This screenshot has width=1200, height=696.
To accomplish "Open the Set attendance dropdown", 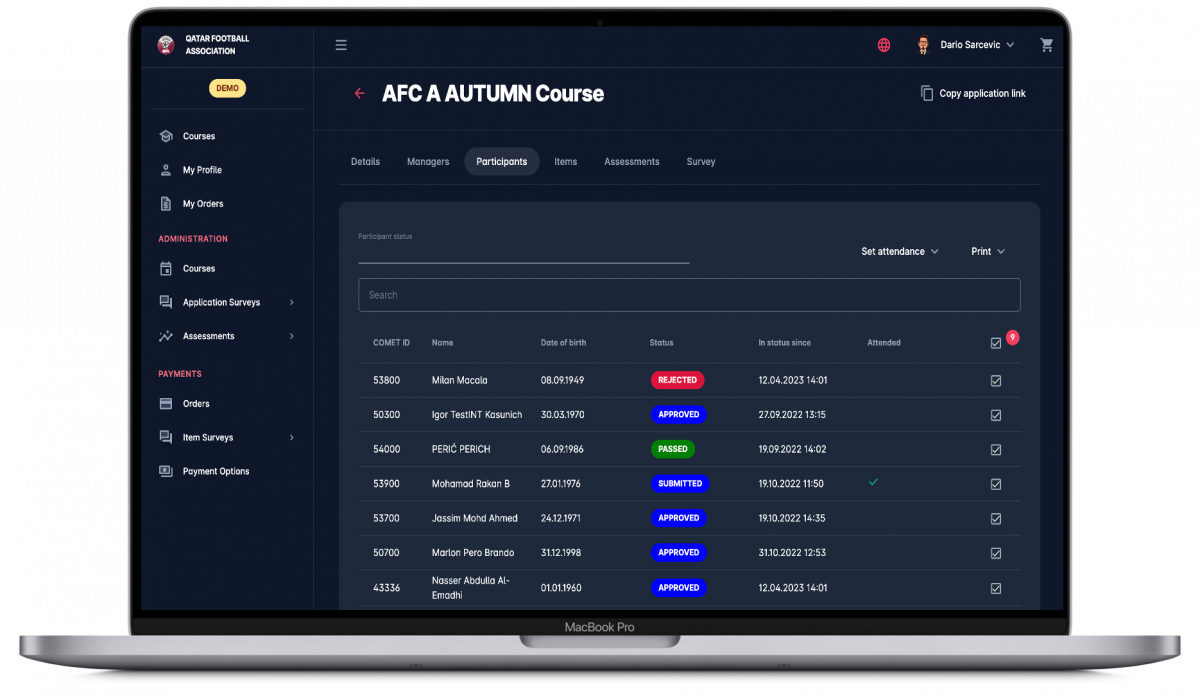I will point(898,251).
